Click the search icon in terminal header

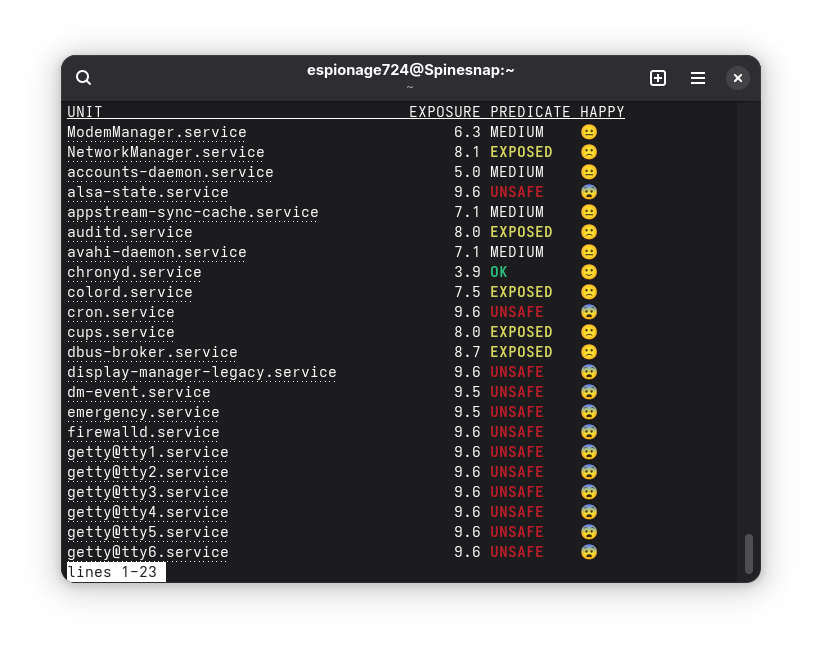point(84,78)
